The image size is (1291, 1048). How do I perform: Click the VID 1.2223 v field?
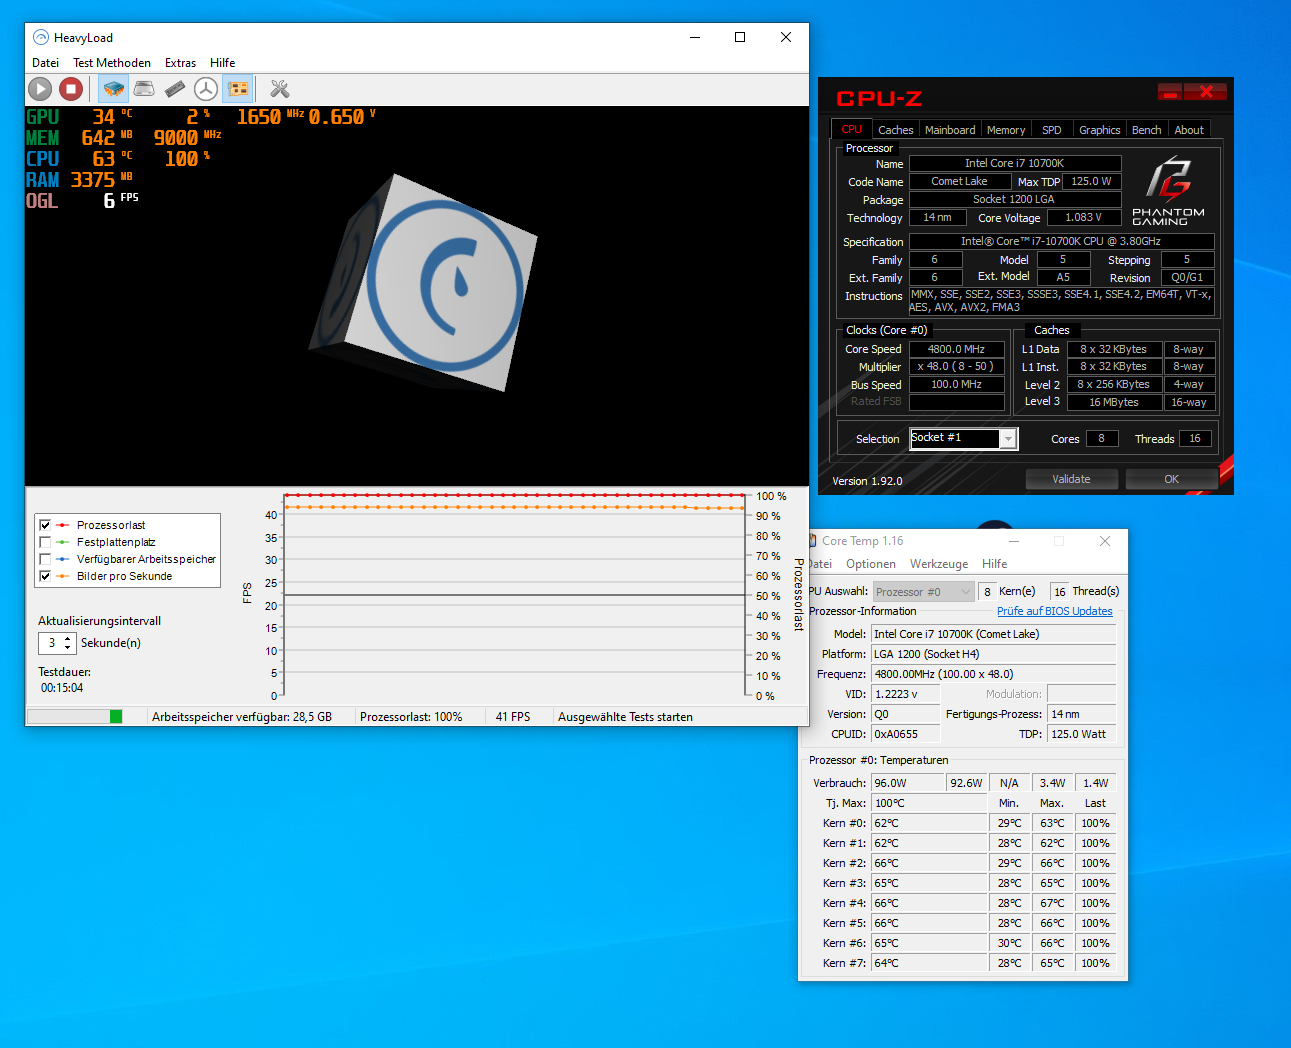tap(906, 694)
